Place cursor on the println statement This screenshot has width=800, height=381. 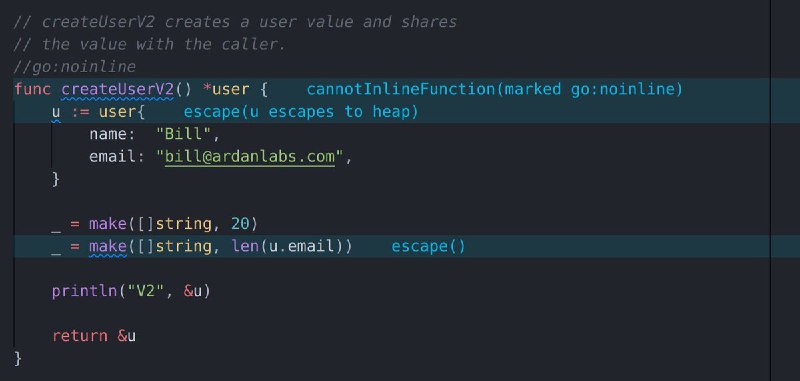pos(131,291)
